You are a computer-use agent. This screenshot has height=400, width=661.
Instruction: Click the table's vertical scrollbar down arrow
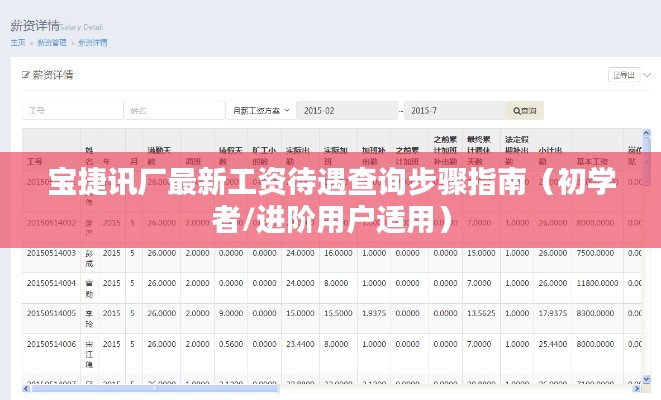pos(646,380)
